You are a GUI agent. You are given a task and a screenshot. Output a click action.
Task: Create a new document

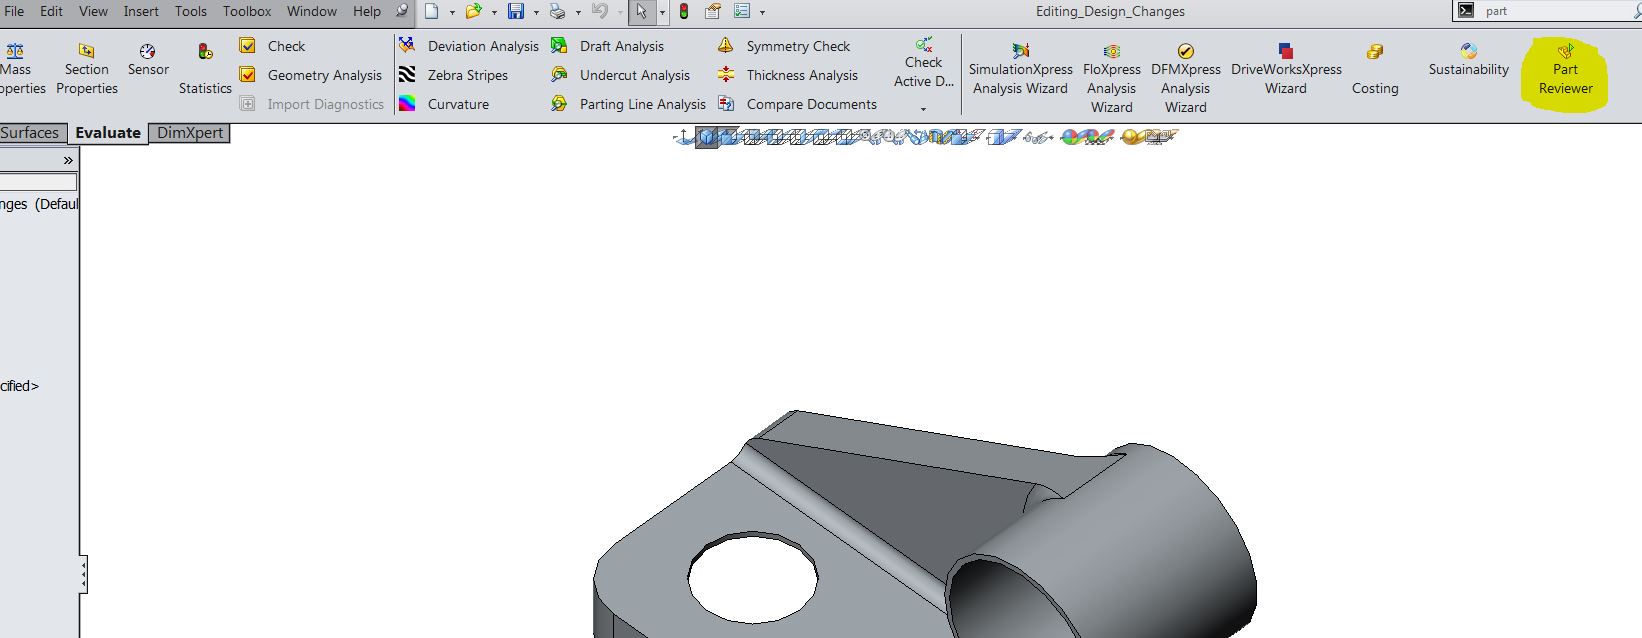pos(431,11)
